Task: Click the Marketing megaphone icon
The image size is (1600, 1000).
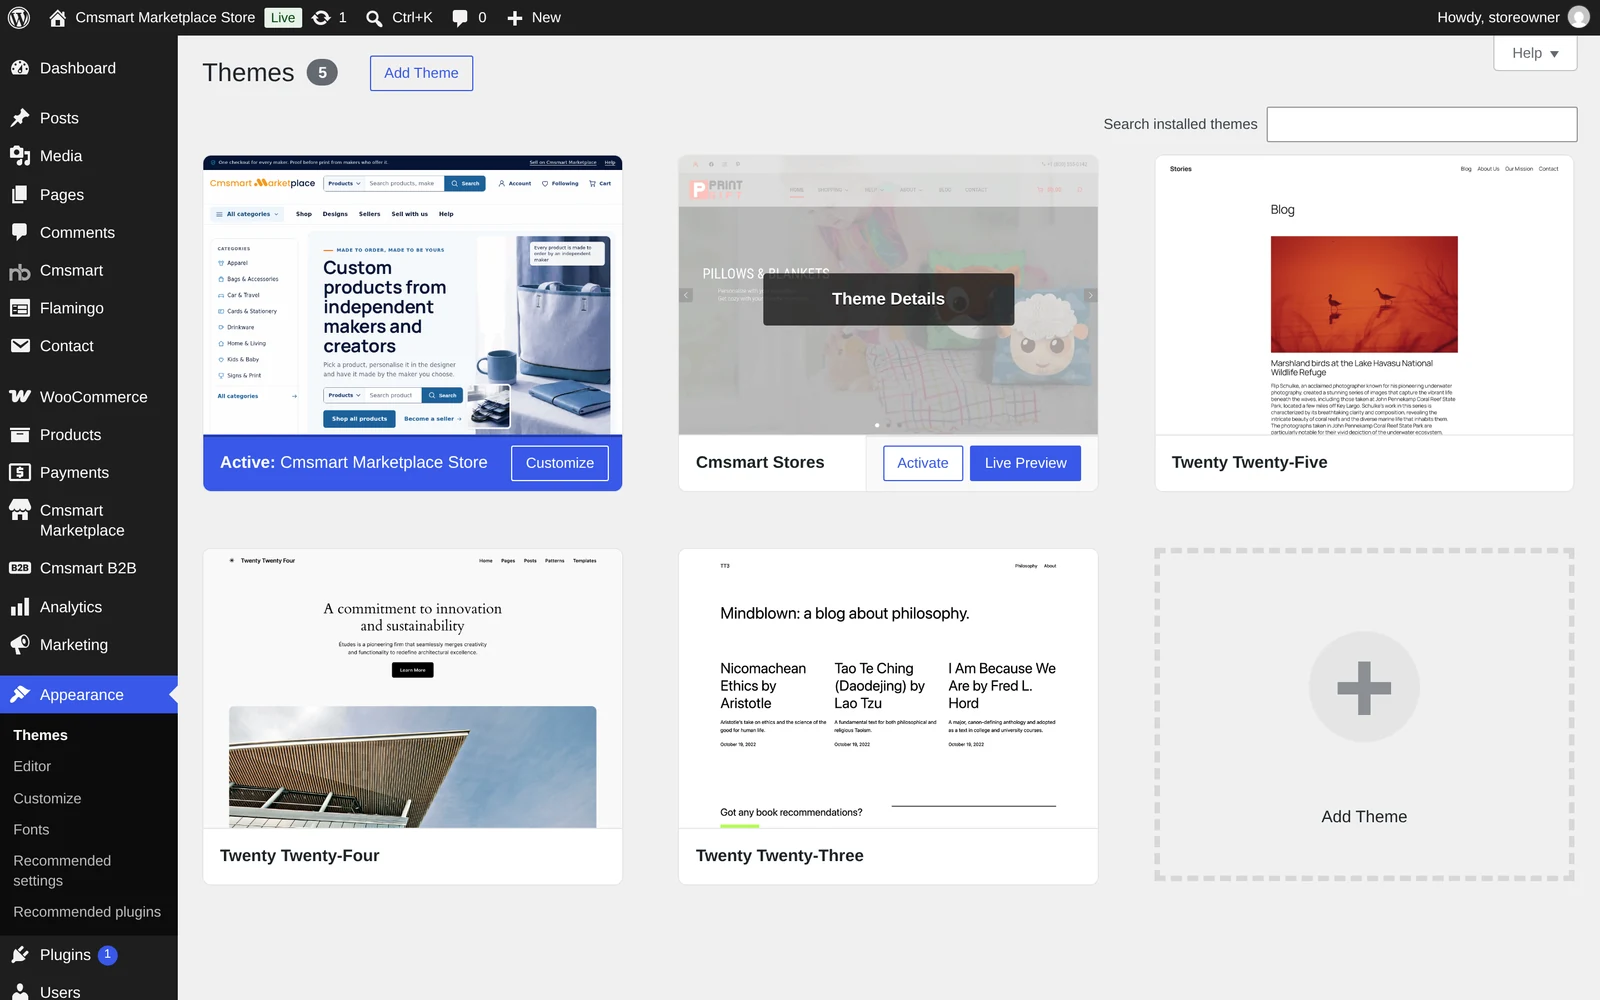Action: tap(20, 645)
